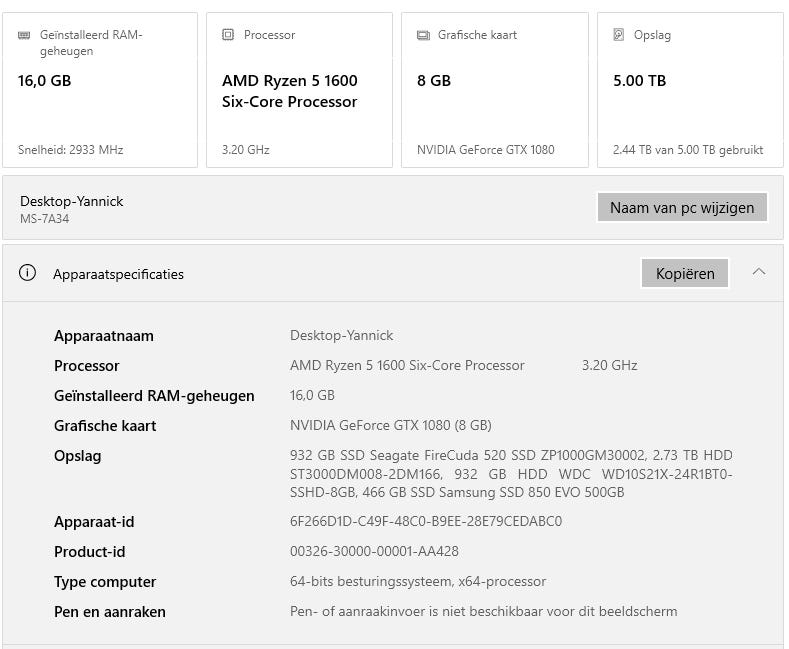Click the 2.44 TB van 5.00 TB gebruikt text

point(688,150)
